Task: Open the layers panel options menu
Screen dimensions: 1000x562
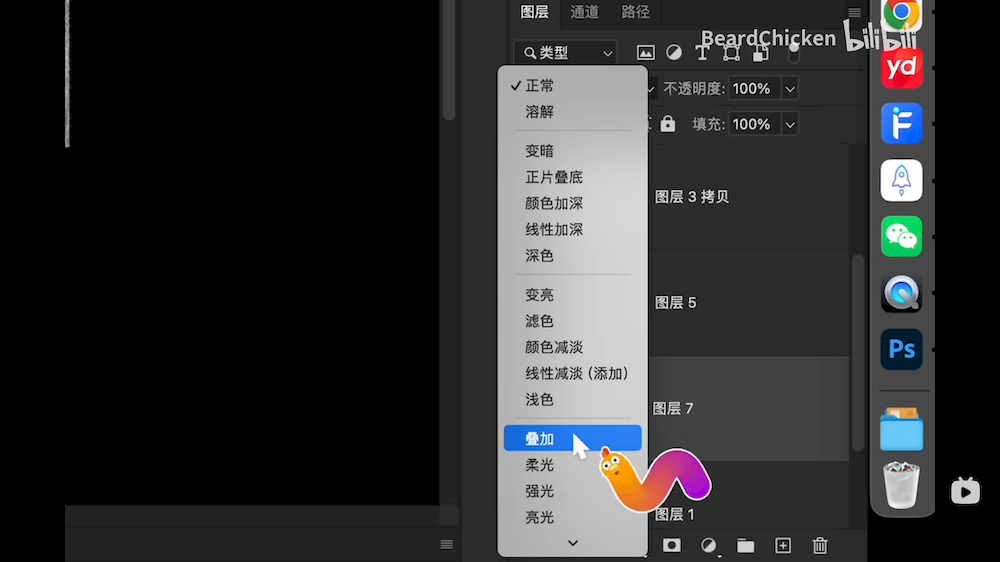Action: (855, 12)
